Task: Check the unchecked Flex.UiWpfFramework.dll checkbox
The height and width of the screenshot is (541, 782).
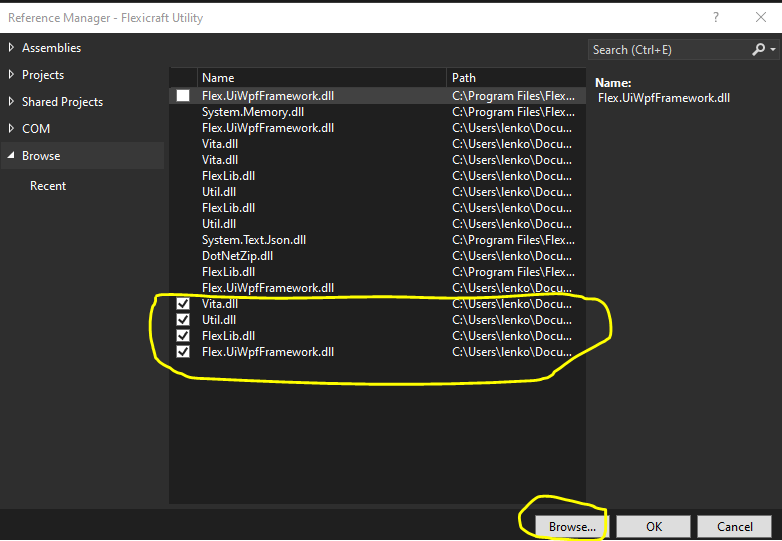Action: click(183, 96)
